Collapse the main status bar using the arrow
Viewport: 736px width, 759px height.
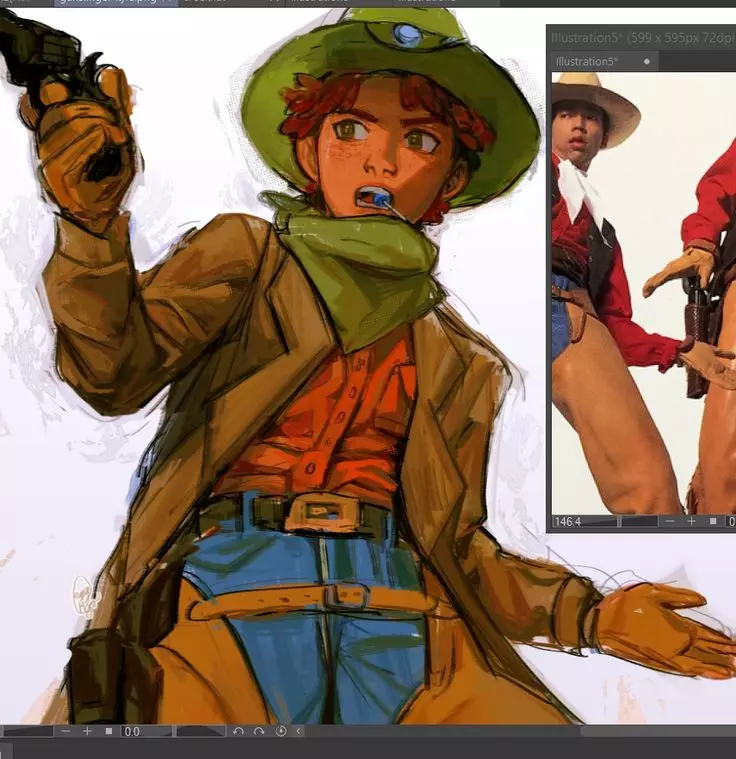coord(299,732)
